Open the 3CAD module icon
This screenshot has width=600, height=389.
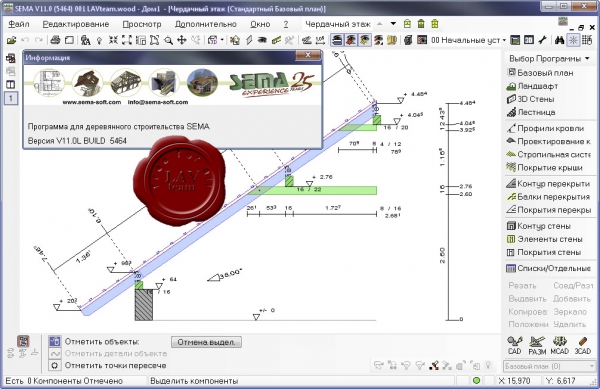tap(582, 345)
